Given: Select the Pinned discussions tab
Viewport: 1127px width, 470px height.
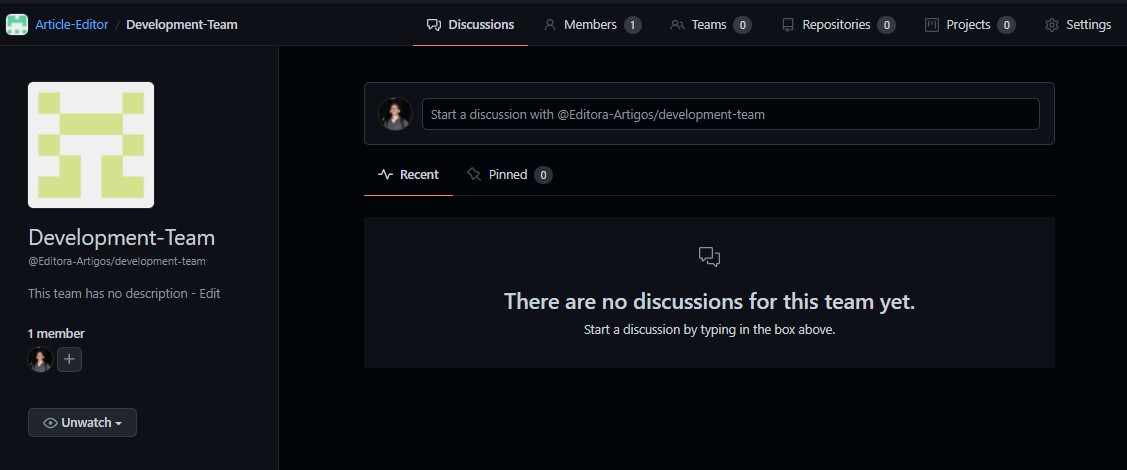Looking at the screenshot, I should coord(510,175).
